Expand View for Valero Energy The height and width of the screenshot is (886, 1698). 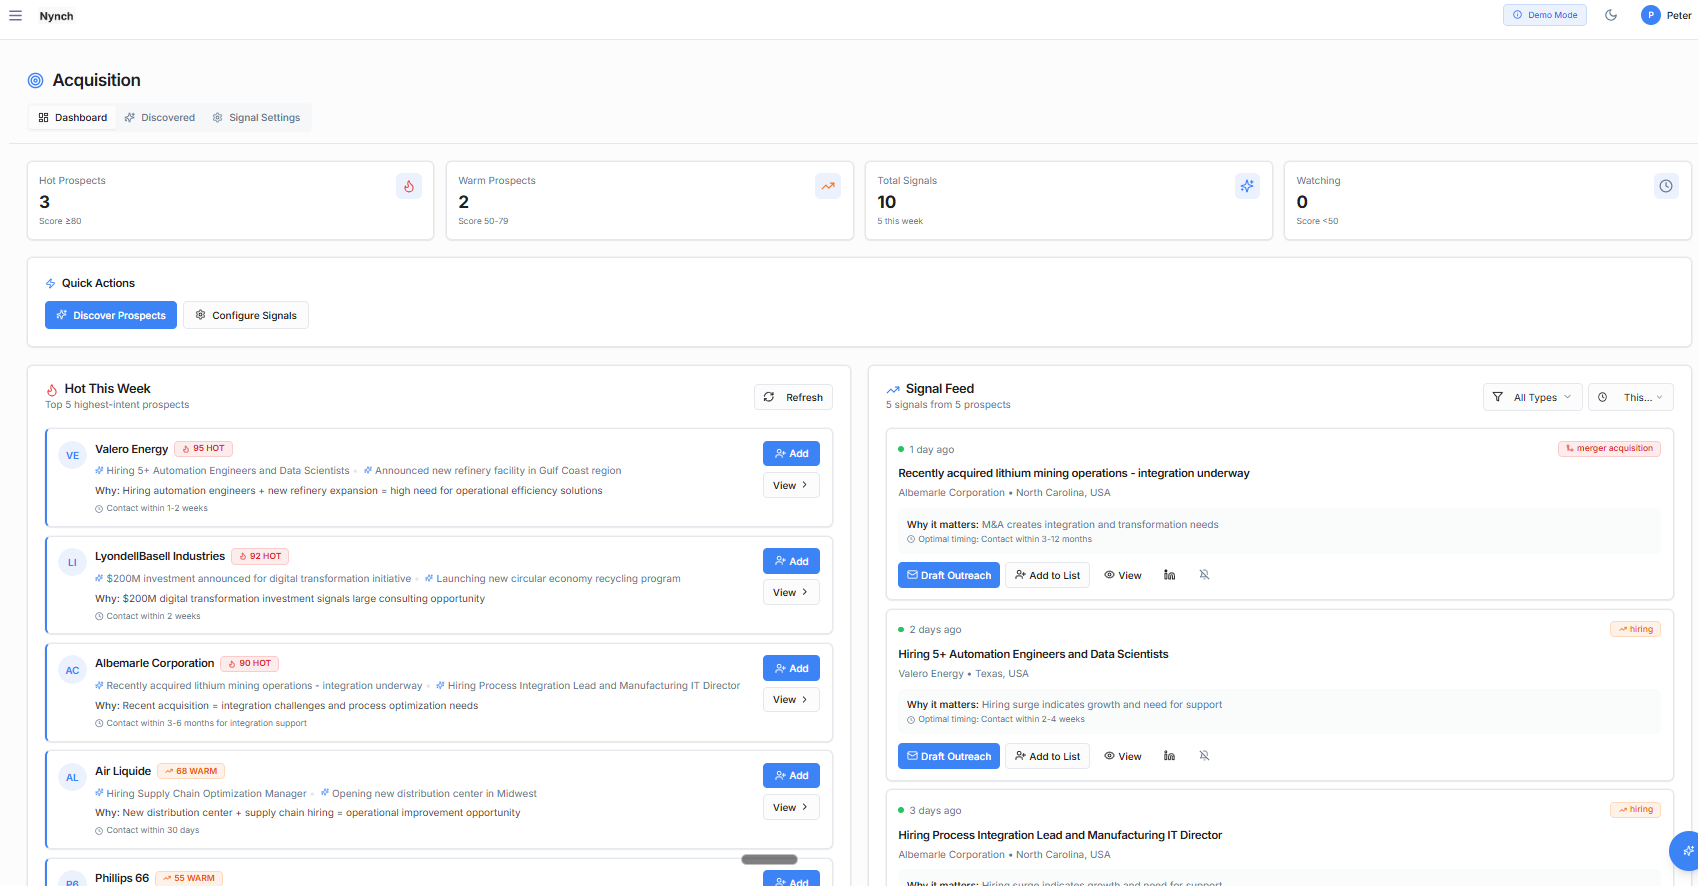click(791, 485)
